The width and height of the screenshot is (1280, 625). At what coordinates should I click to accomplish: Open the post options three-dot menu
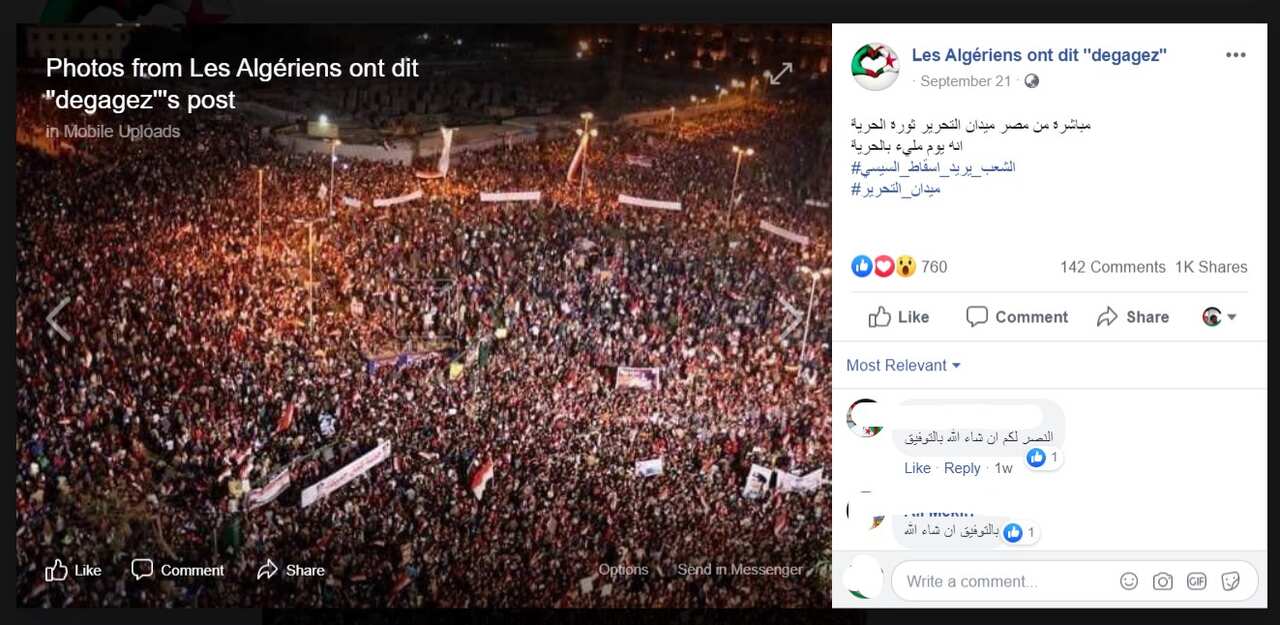coord(1236,55)
